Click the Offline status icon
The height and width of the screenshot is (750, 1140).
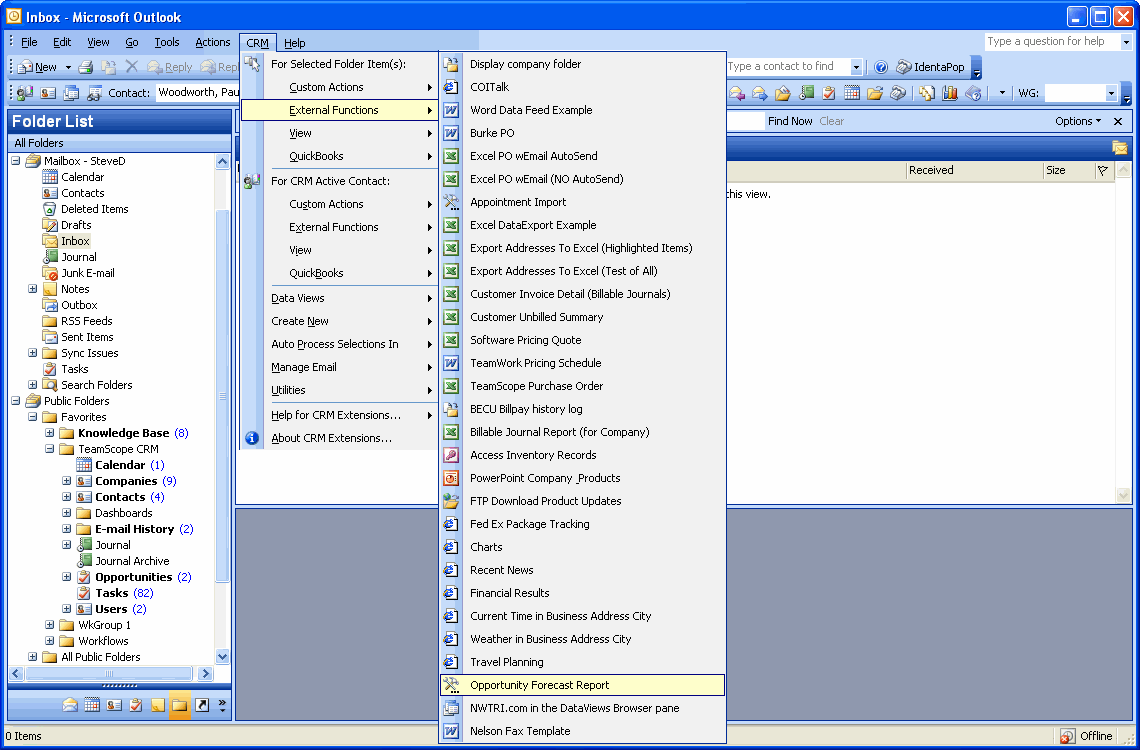1067,735
